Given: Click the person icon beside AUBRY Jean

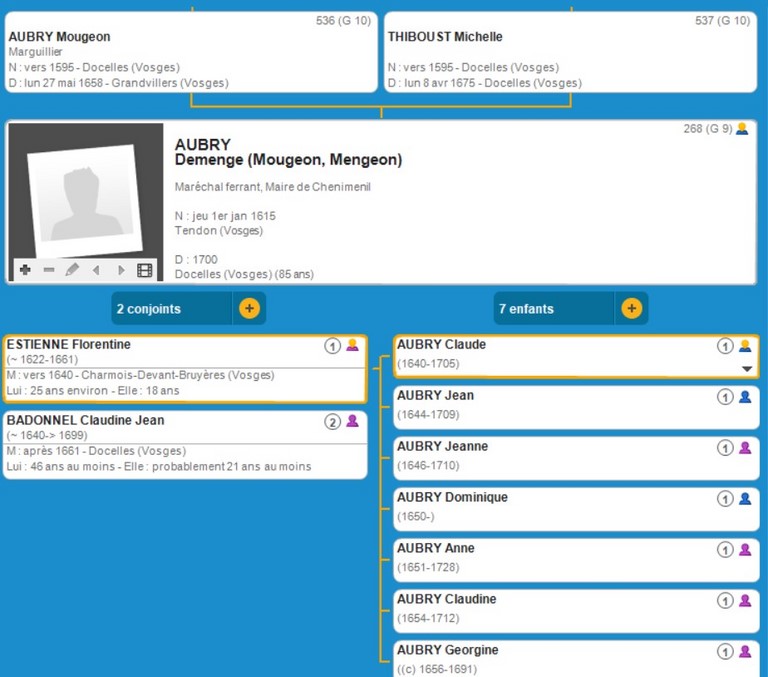Looking at the screenshot, I should pos(744,397).
